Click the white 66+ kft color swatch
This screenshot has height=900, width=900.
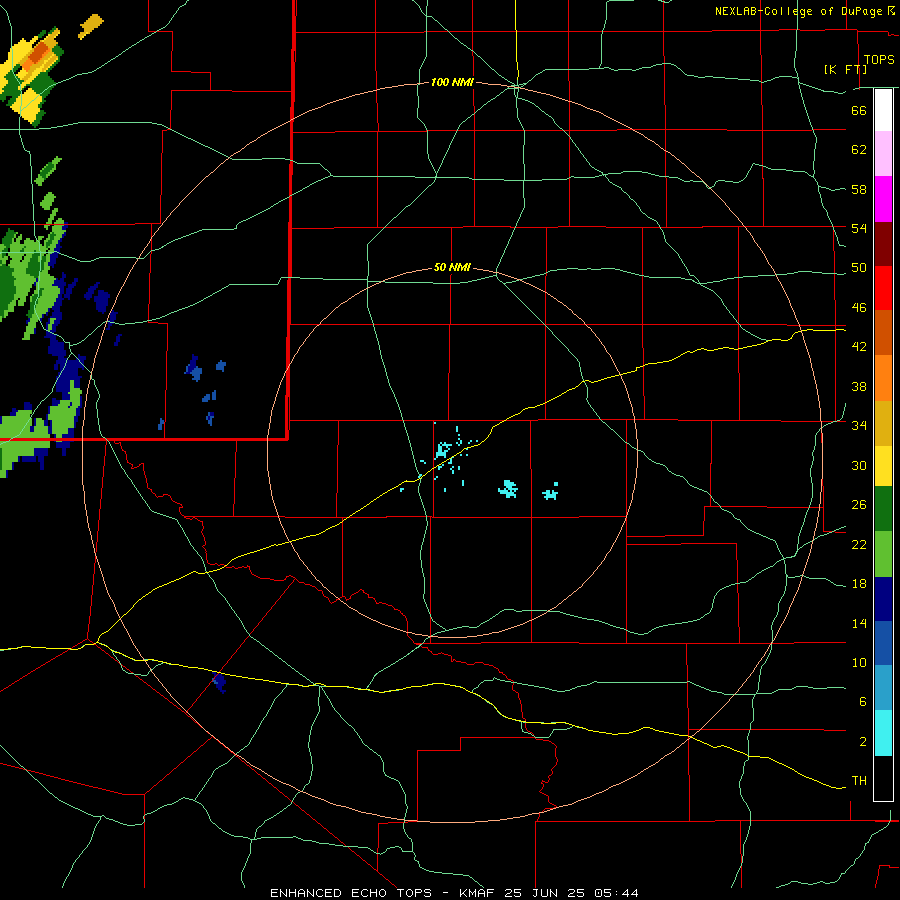click(x=883, y=110)
